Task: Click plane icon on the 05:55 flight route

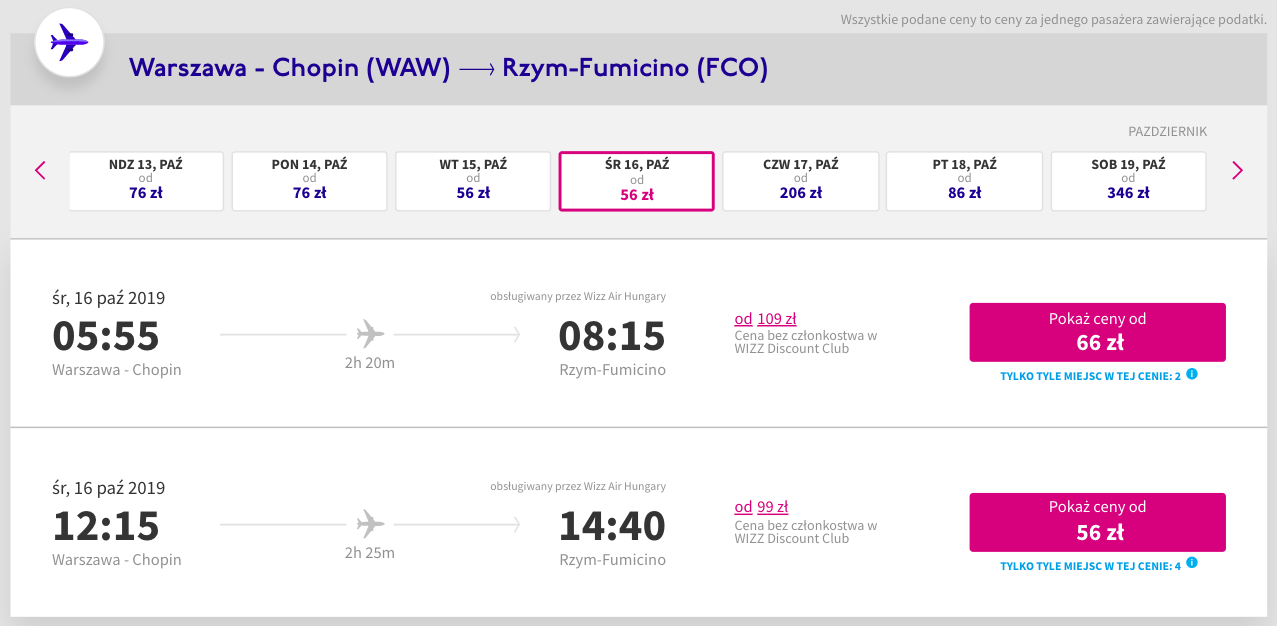Action: coord(370,333)
